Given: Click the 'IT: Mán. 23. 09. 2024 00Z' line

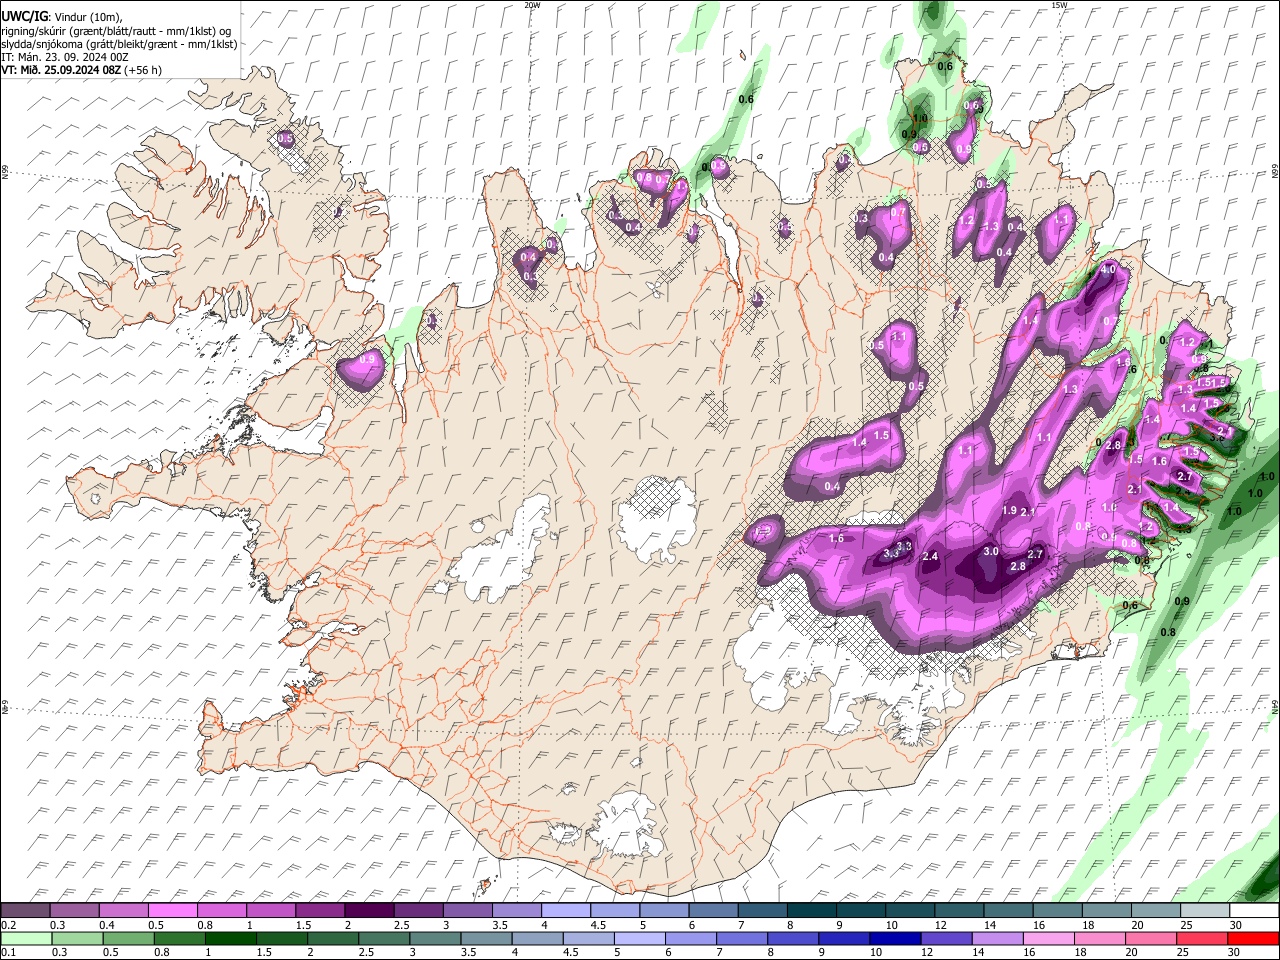Looking at the screenshot, I should [66, 57].
